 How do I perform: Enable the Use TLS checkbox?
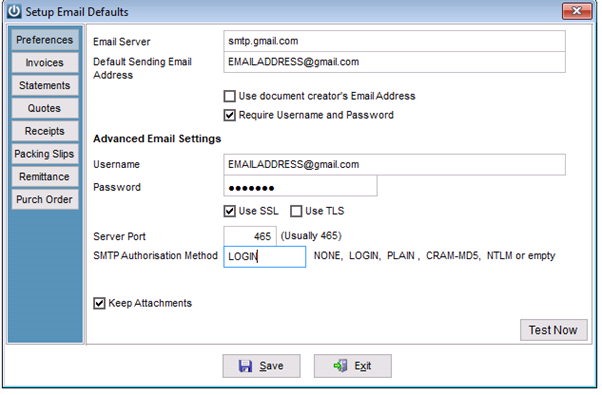pyautogui.click(x=296, y=211)
